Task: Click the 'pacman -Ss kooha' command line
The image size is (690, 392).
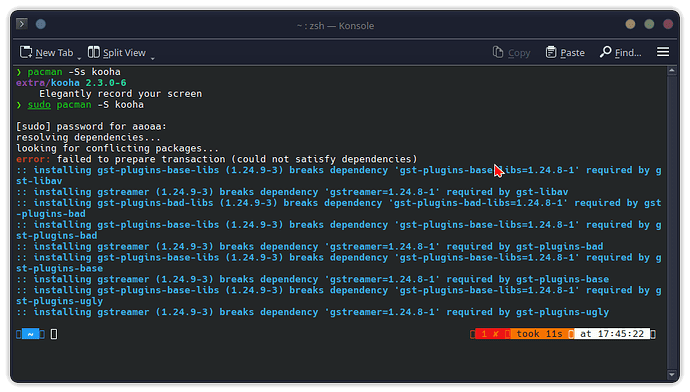Action: pos(74,72)
